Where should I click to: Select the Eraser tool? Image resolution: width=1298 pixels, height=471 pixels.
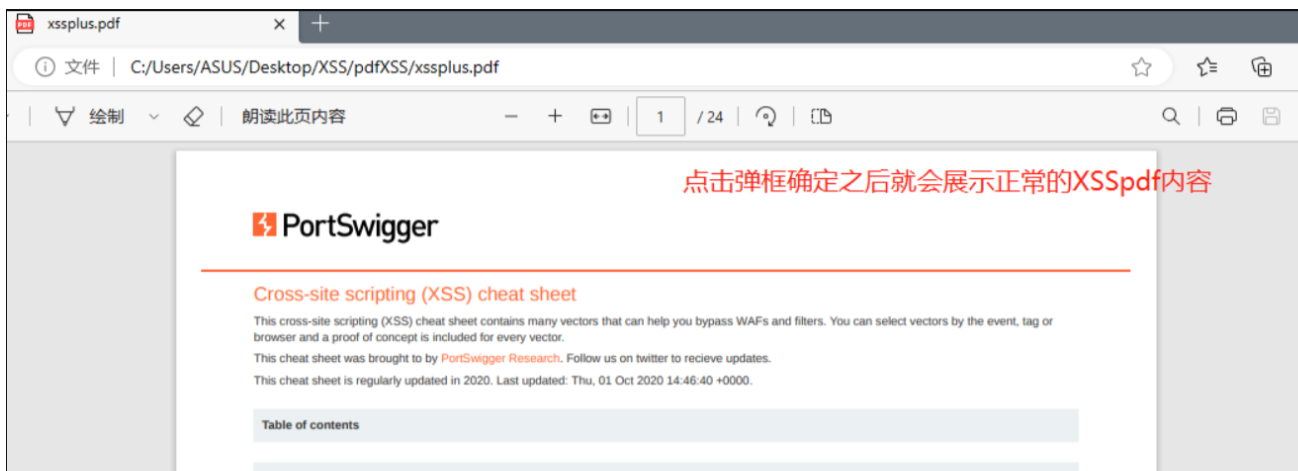tap(193, 117)
